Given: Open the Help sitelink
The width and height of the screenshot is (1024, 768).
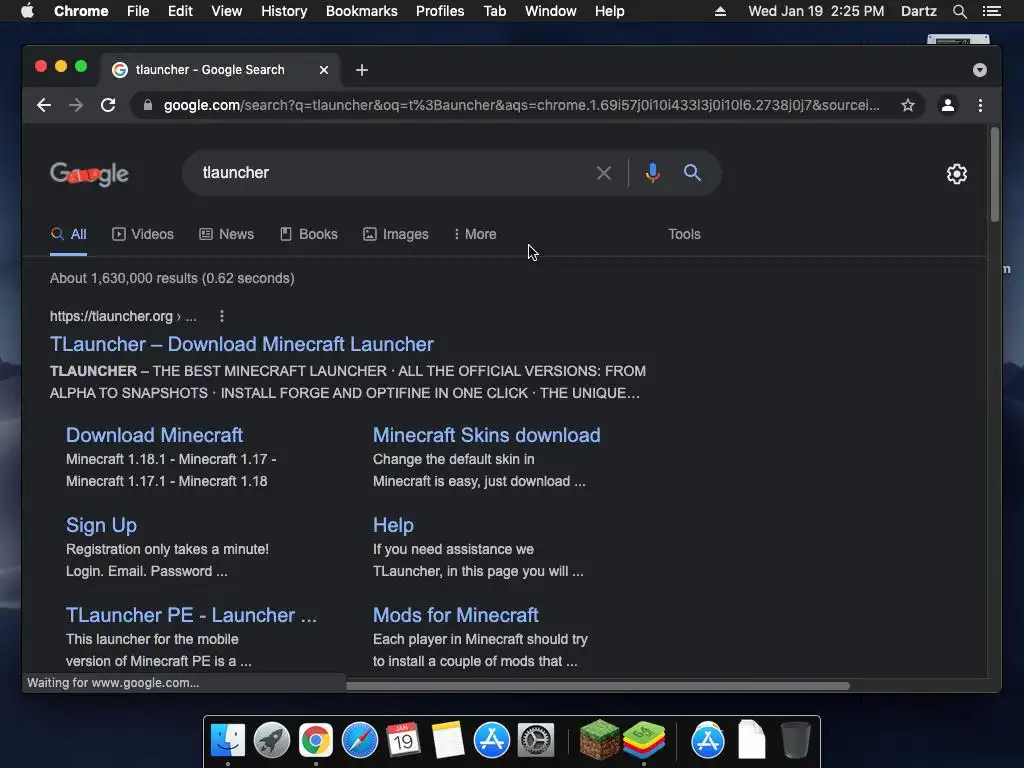Looking at the screenshot, I should (x=393, y=525).
